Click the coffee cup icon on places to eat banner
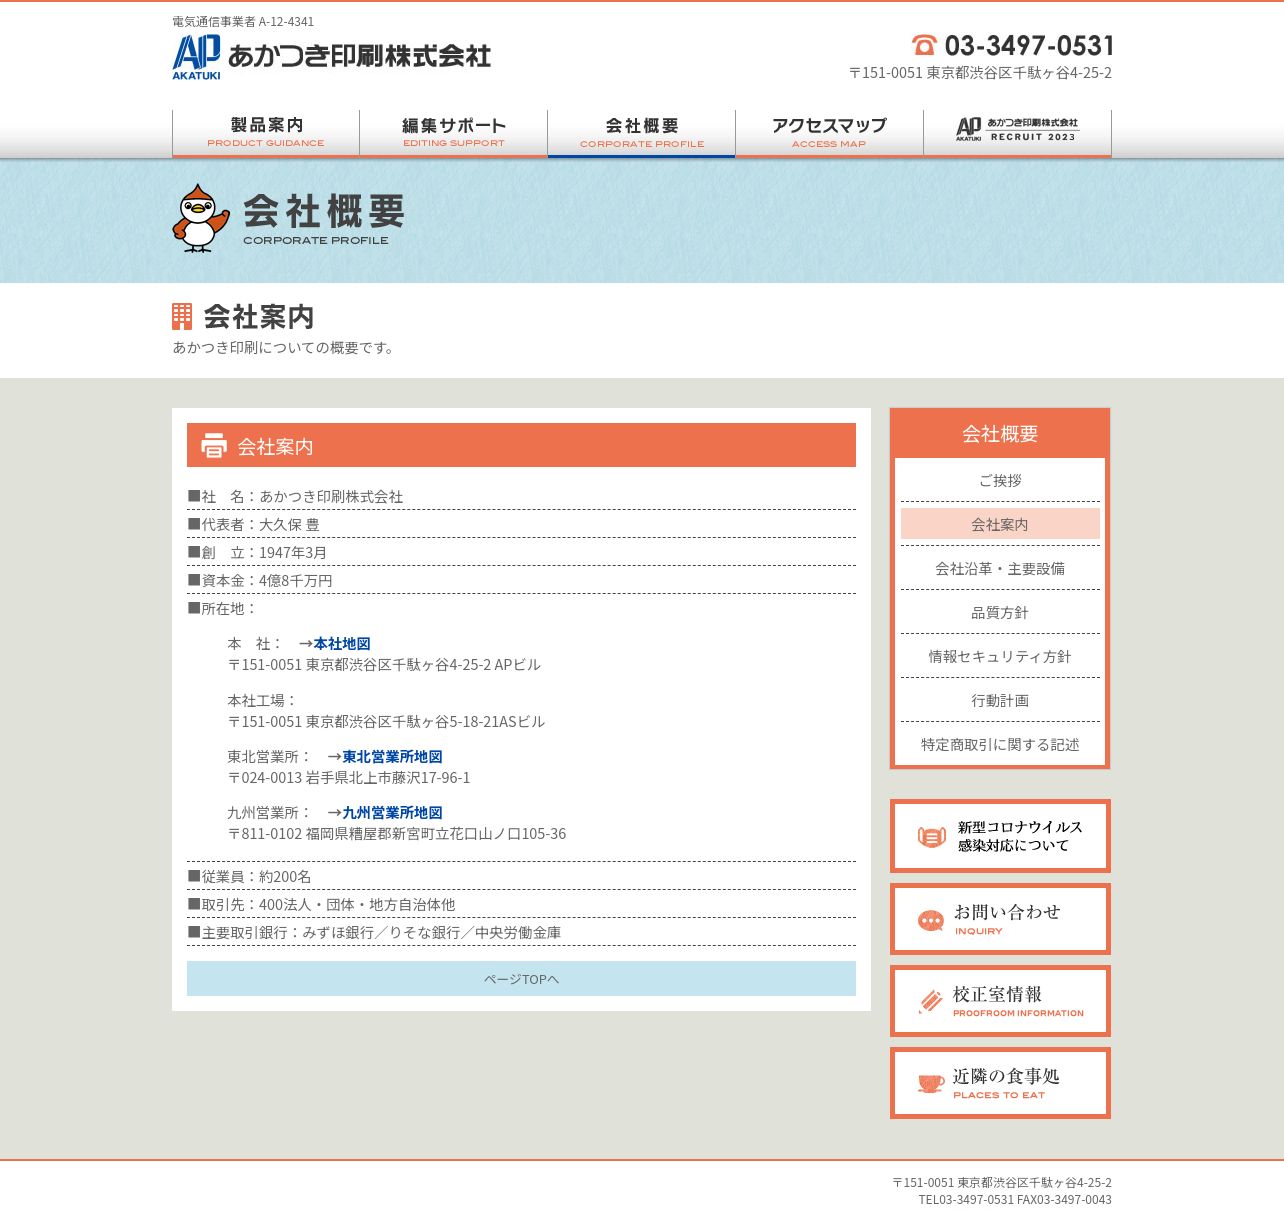The image size is (1284, 1211). tap(931, 1084)
